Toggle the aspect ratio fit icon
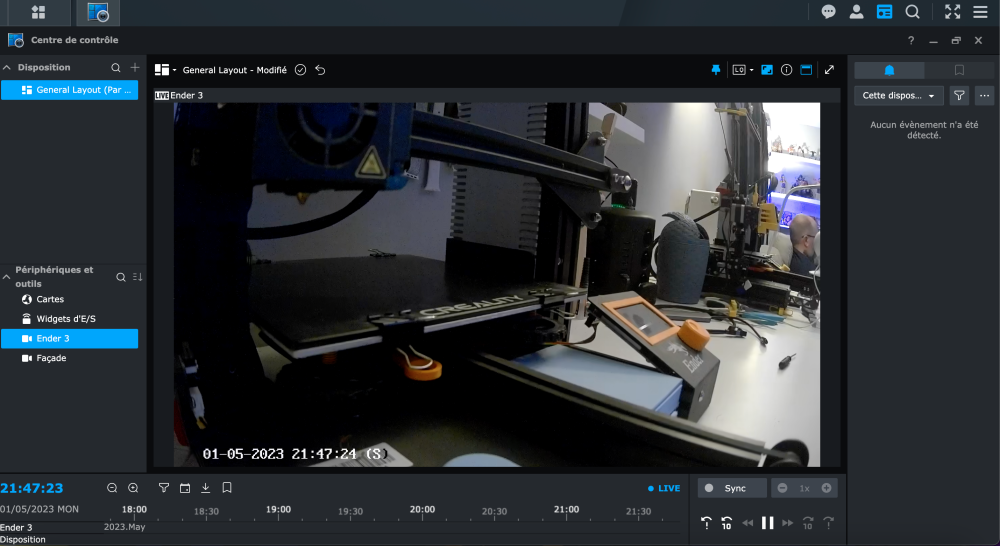 (767, 70)
